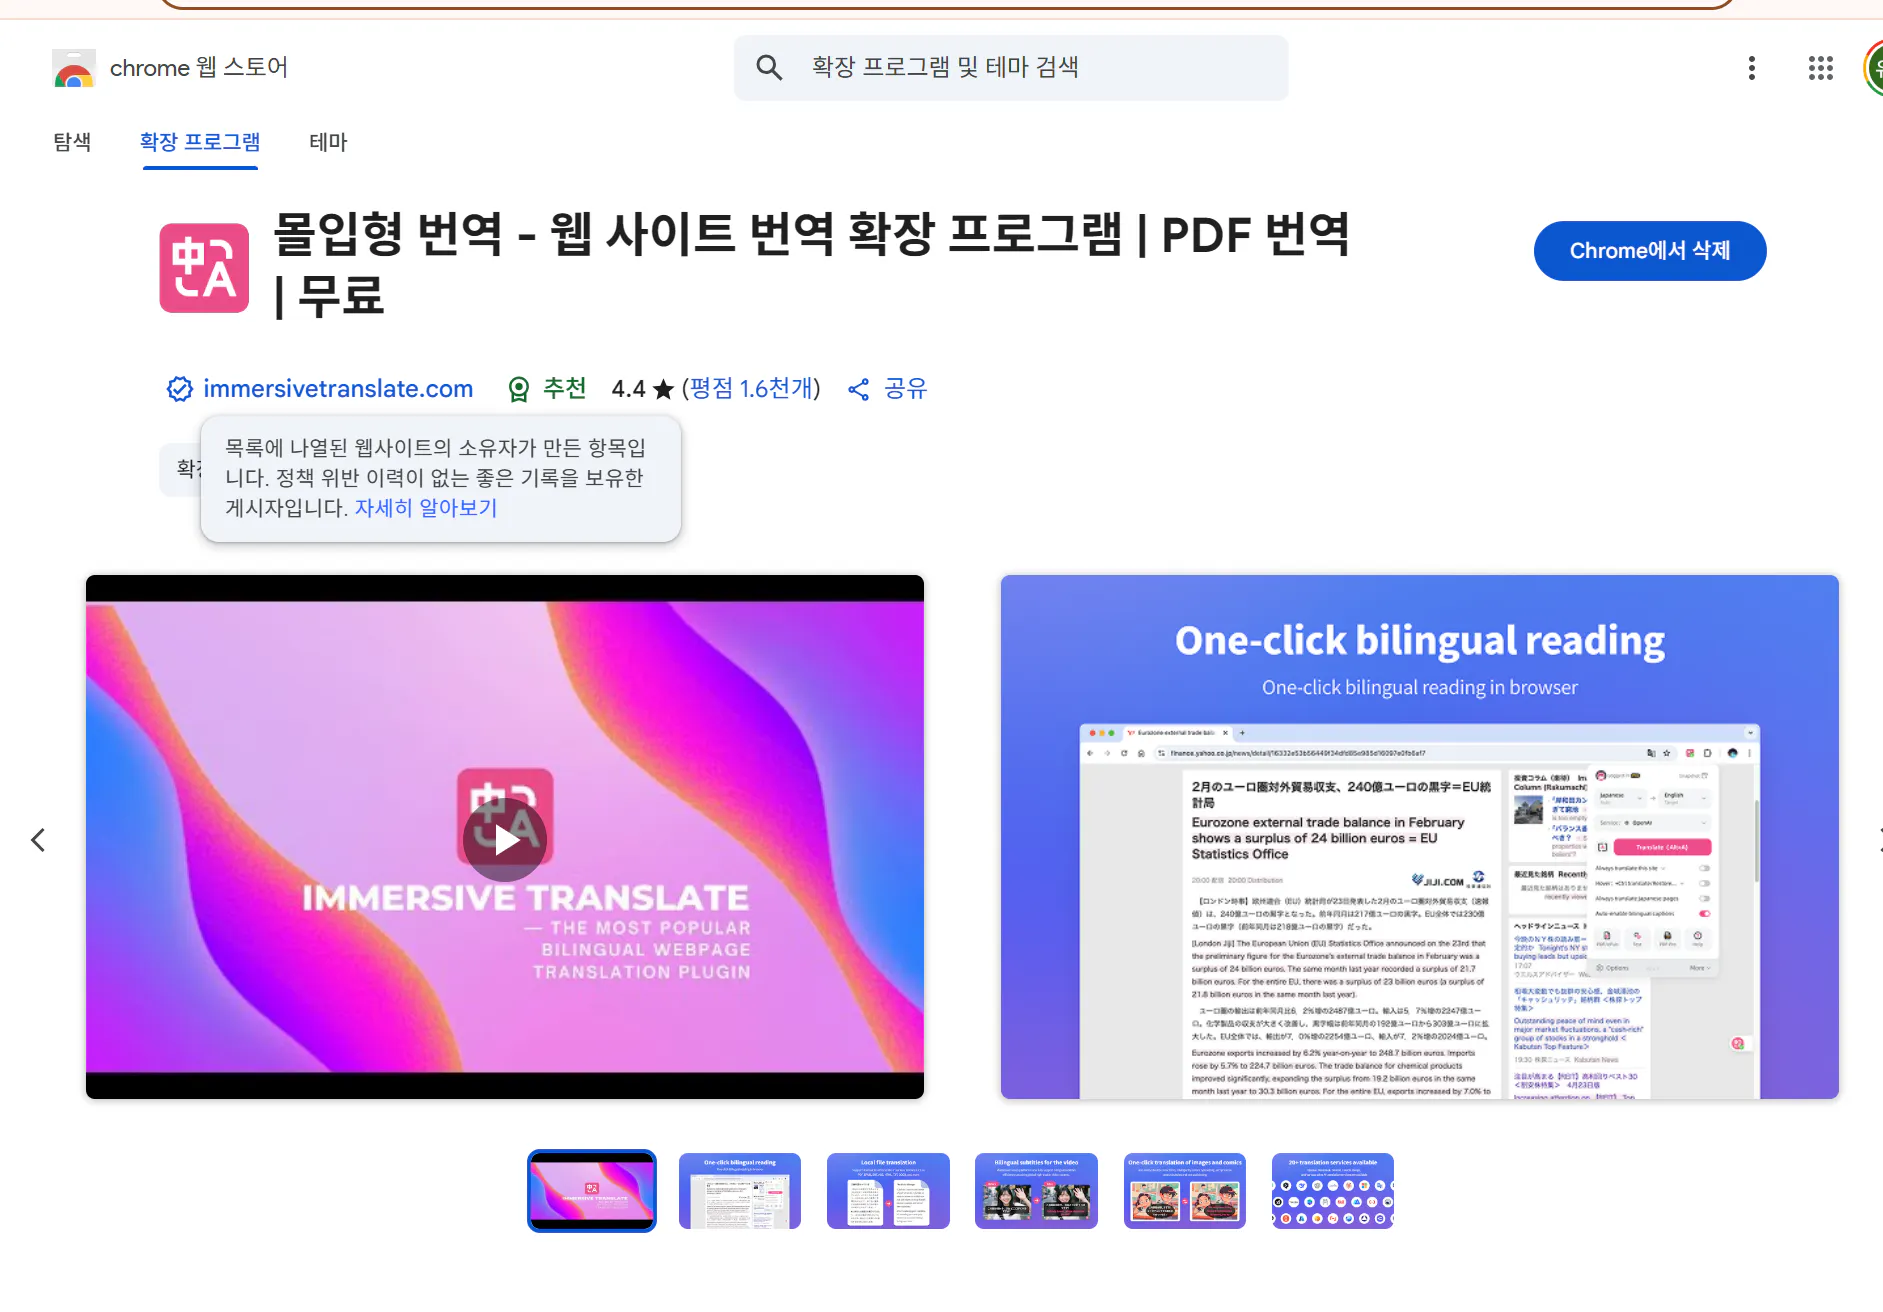The width and height of the screenshot is (1883, 1312).
Task: Click the 추천 featured label
Action: coord(564,389)
